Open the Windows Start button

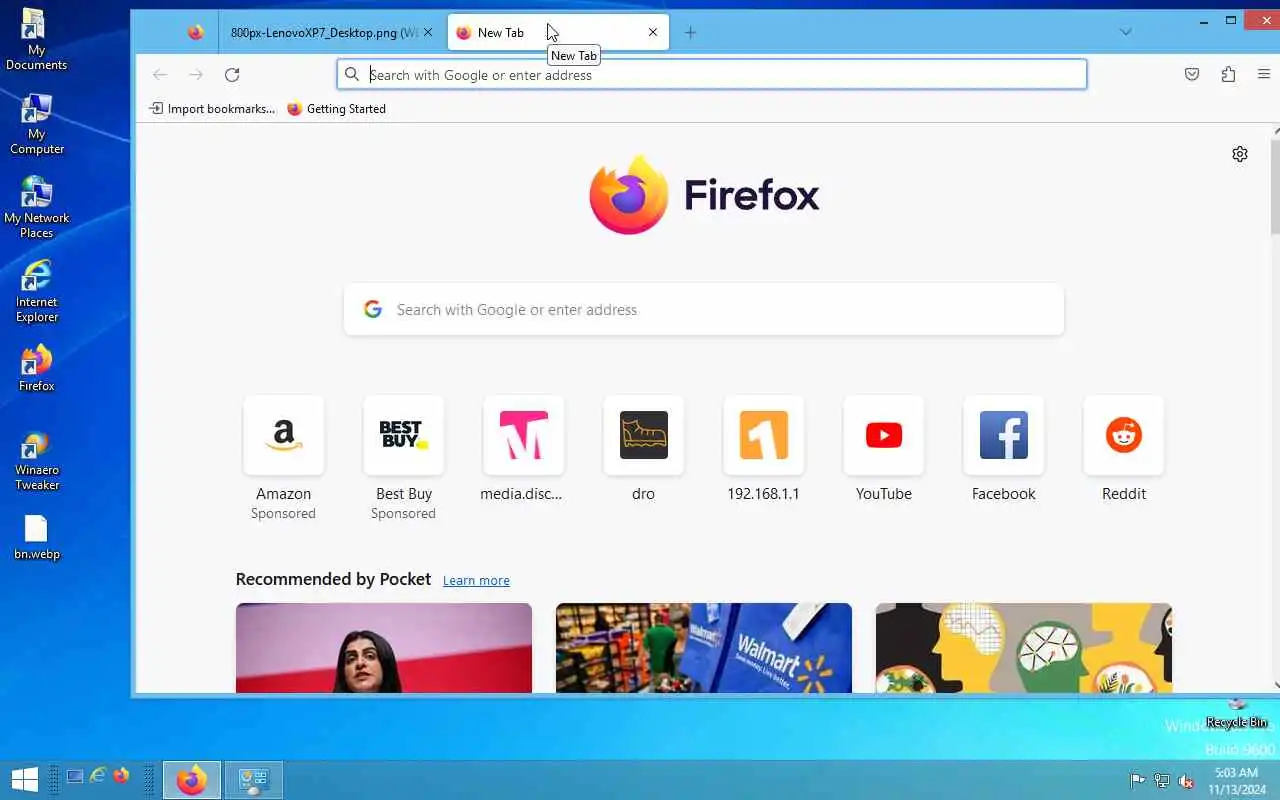coord(24,779)
